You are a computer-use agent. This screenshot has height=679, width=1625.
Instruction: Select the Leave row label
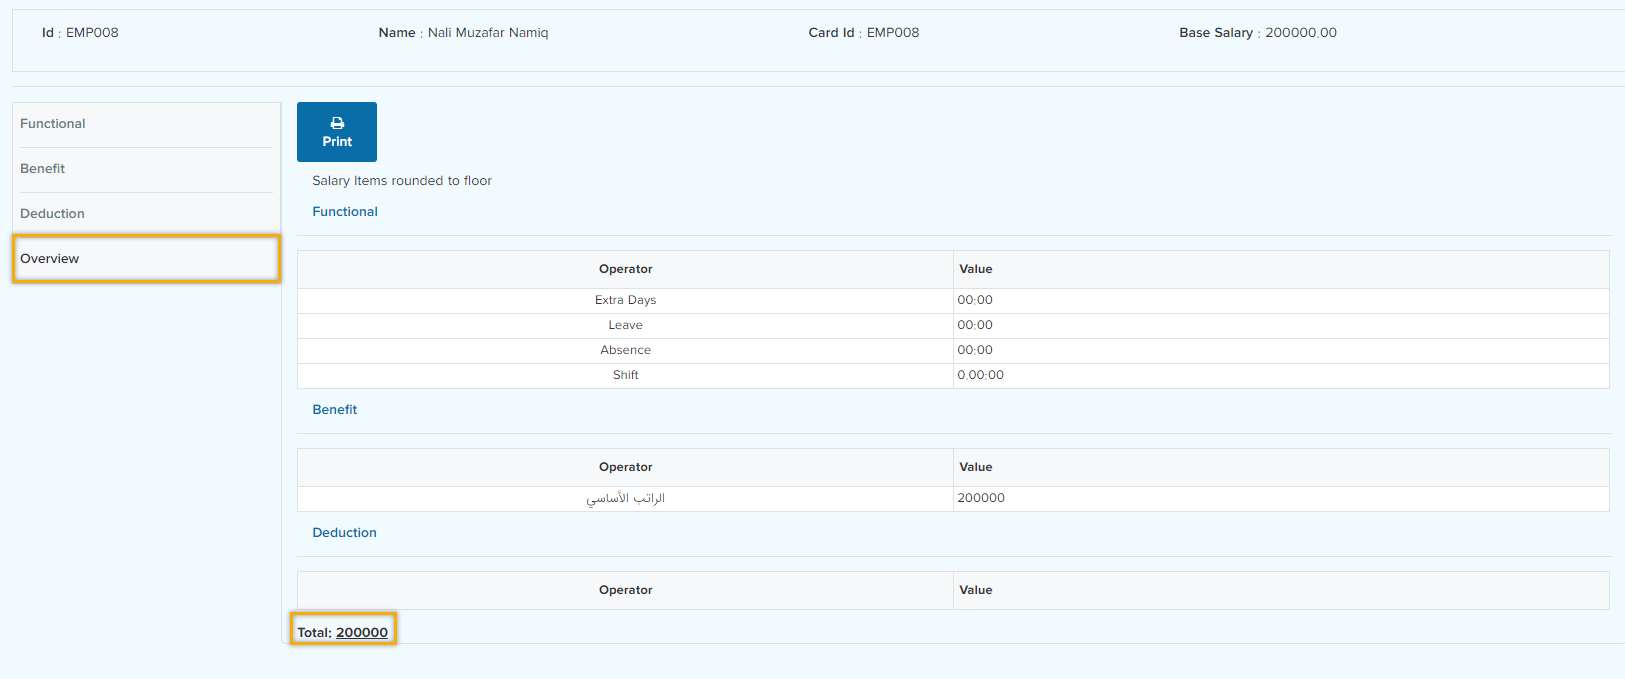[625, 325]
